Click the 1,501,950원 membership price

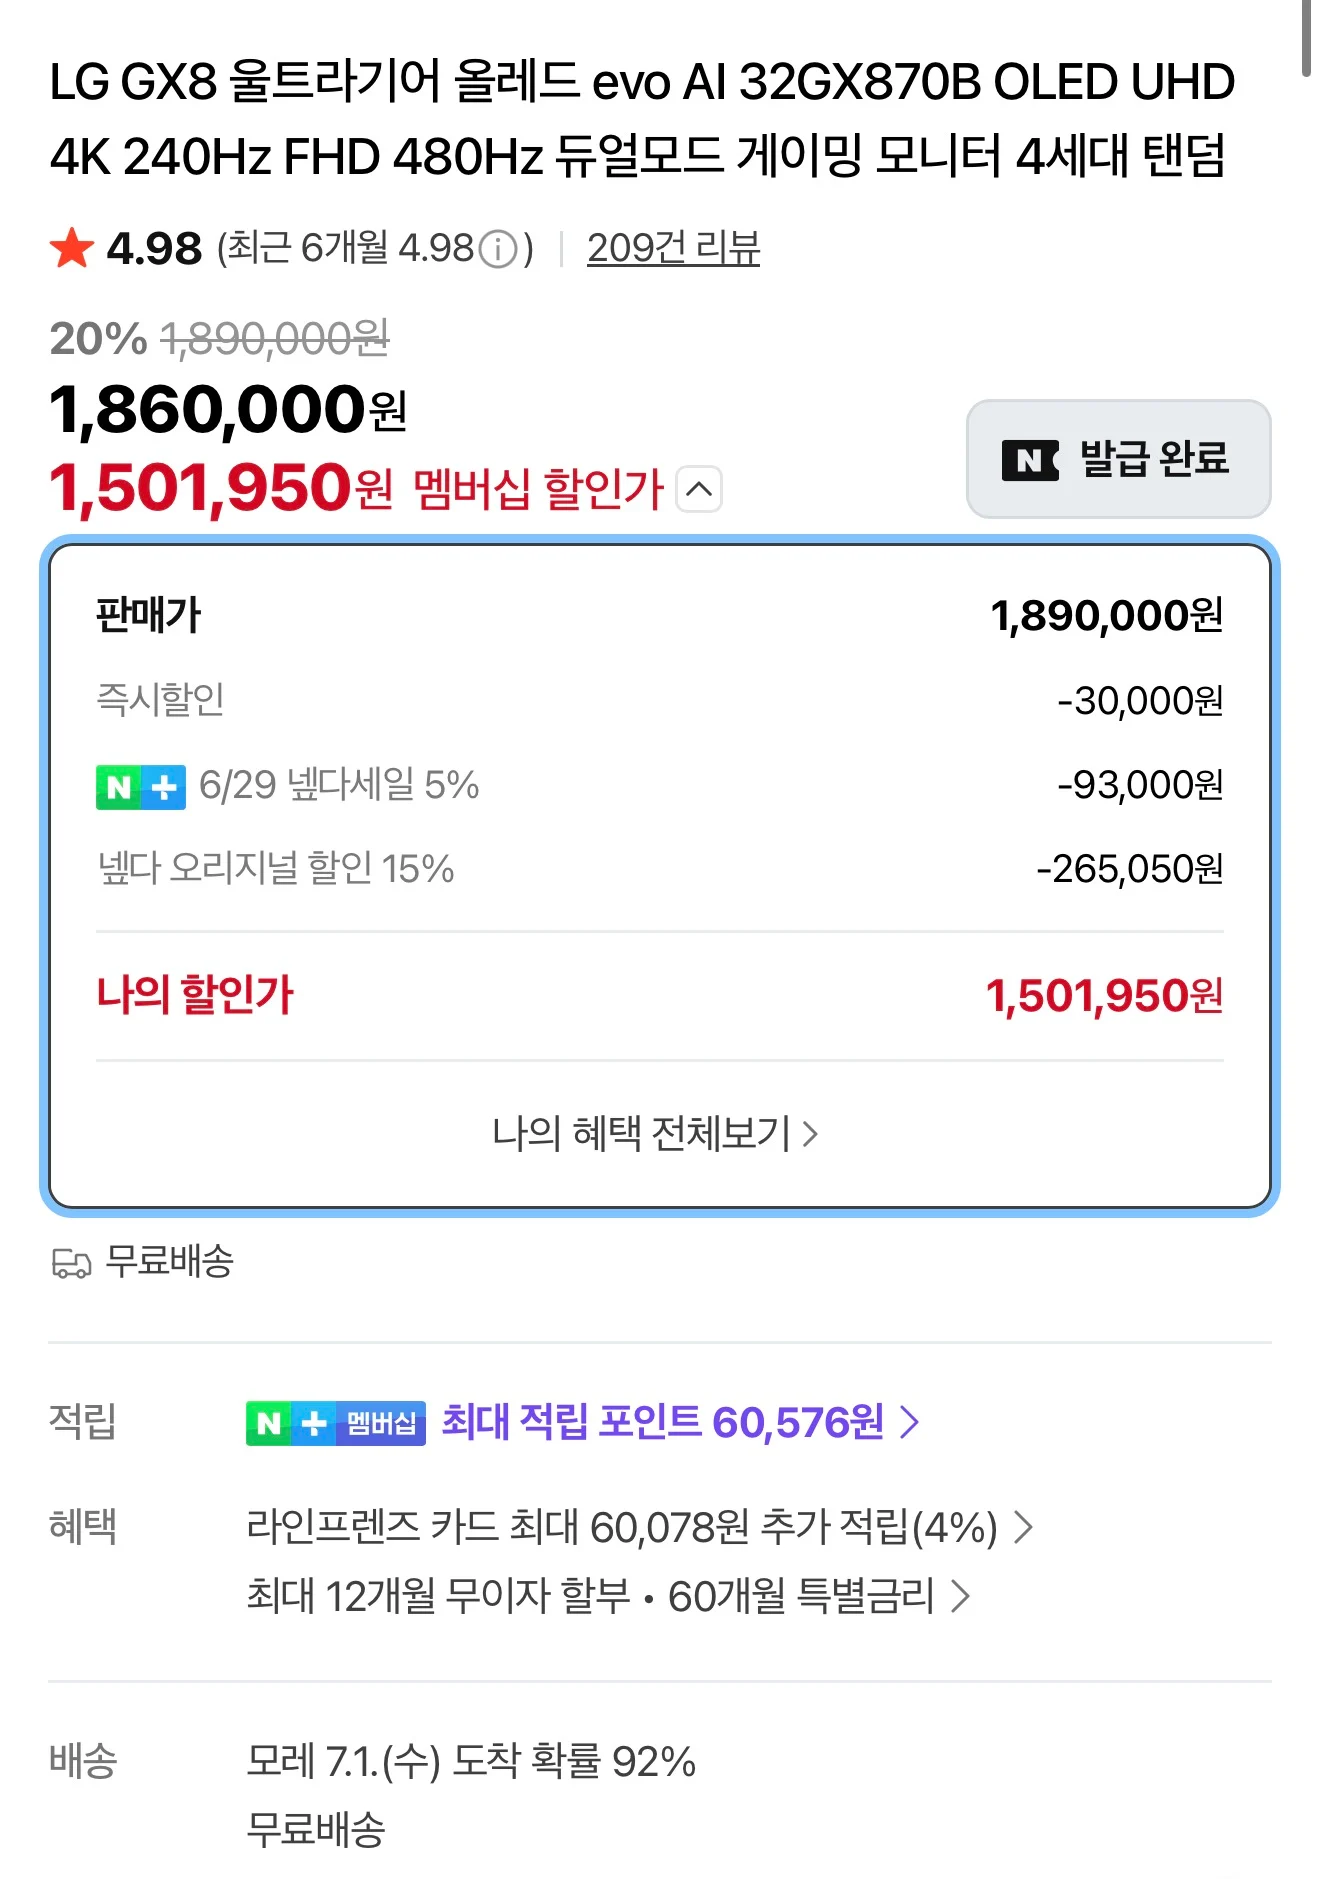pyautogui.click(x=221, y=488)
